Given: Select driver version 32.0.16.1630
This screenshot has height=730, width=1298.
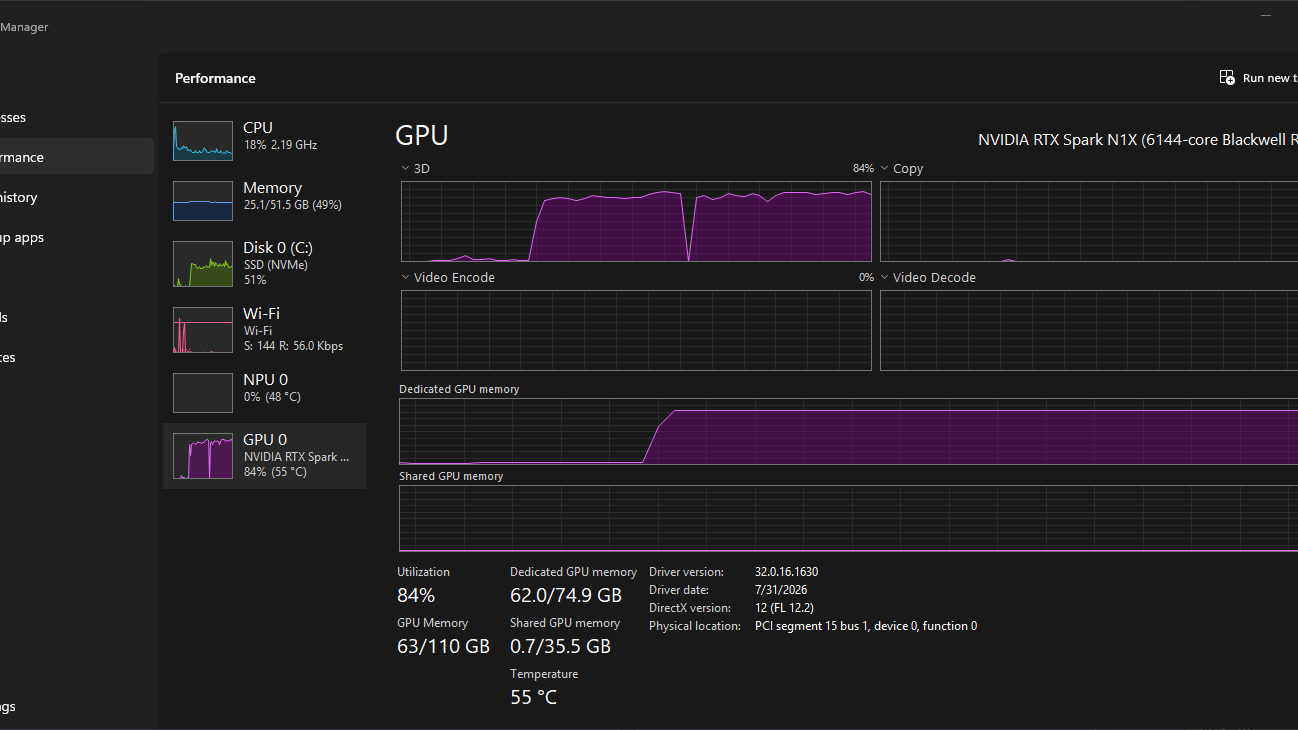Looking at the screenshot, I should 786,572.
